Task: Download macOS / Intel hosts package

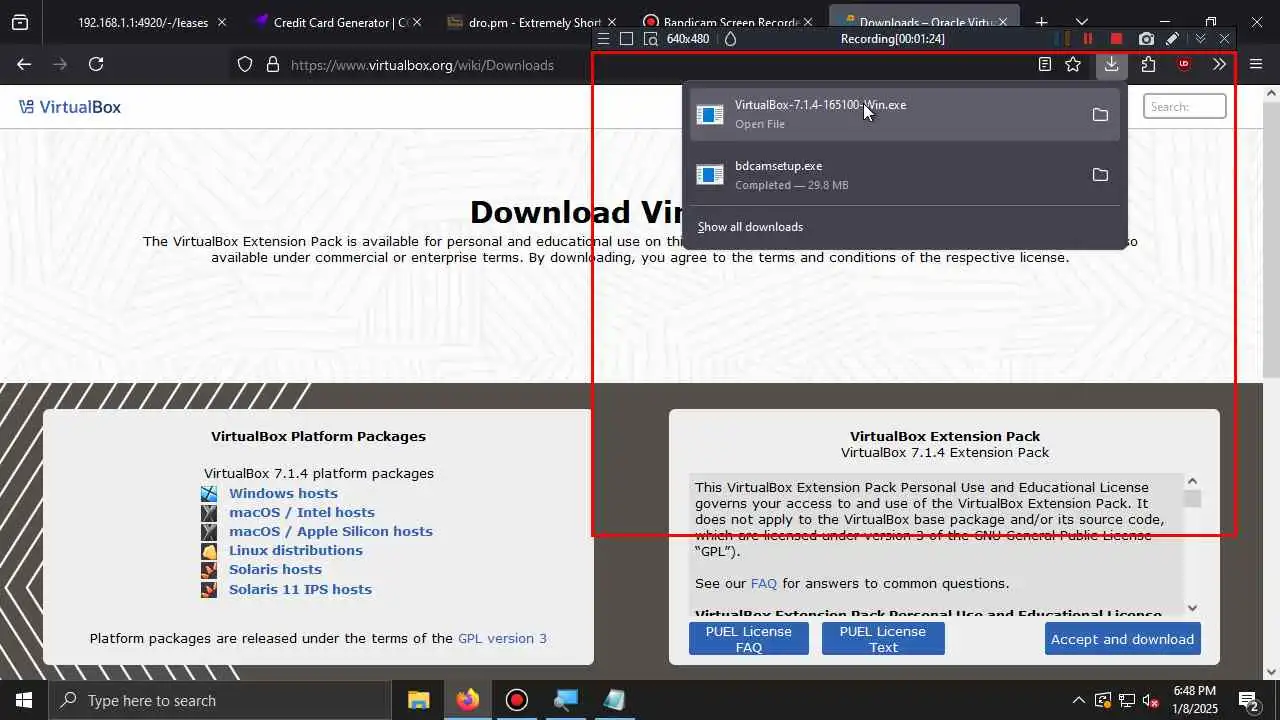Action: click(x=302, y=512)
